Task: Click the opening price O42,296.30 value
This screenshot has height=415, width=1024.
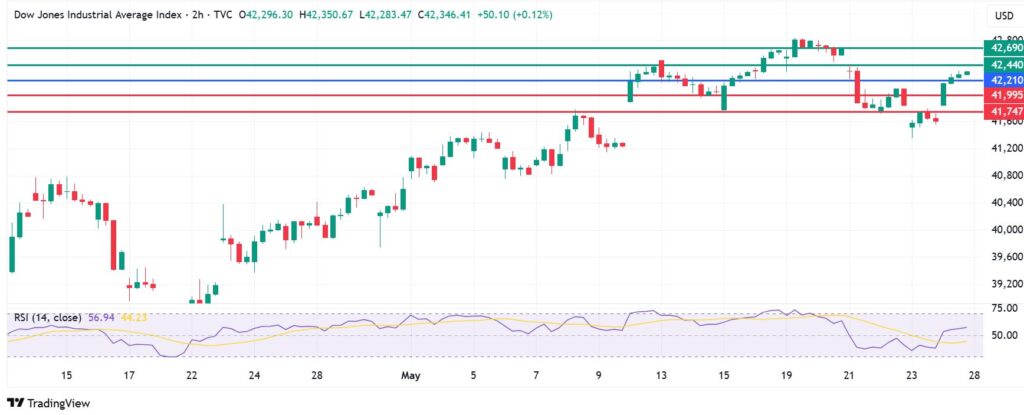Action: click(265, 15)
